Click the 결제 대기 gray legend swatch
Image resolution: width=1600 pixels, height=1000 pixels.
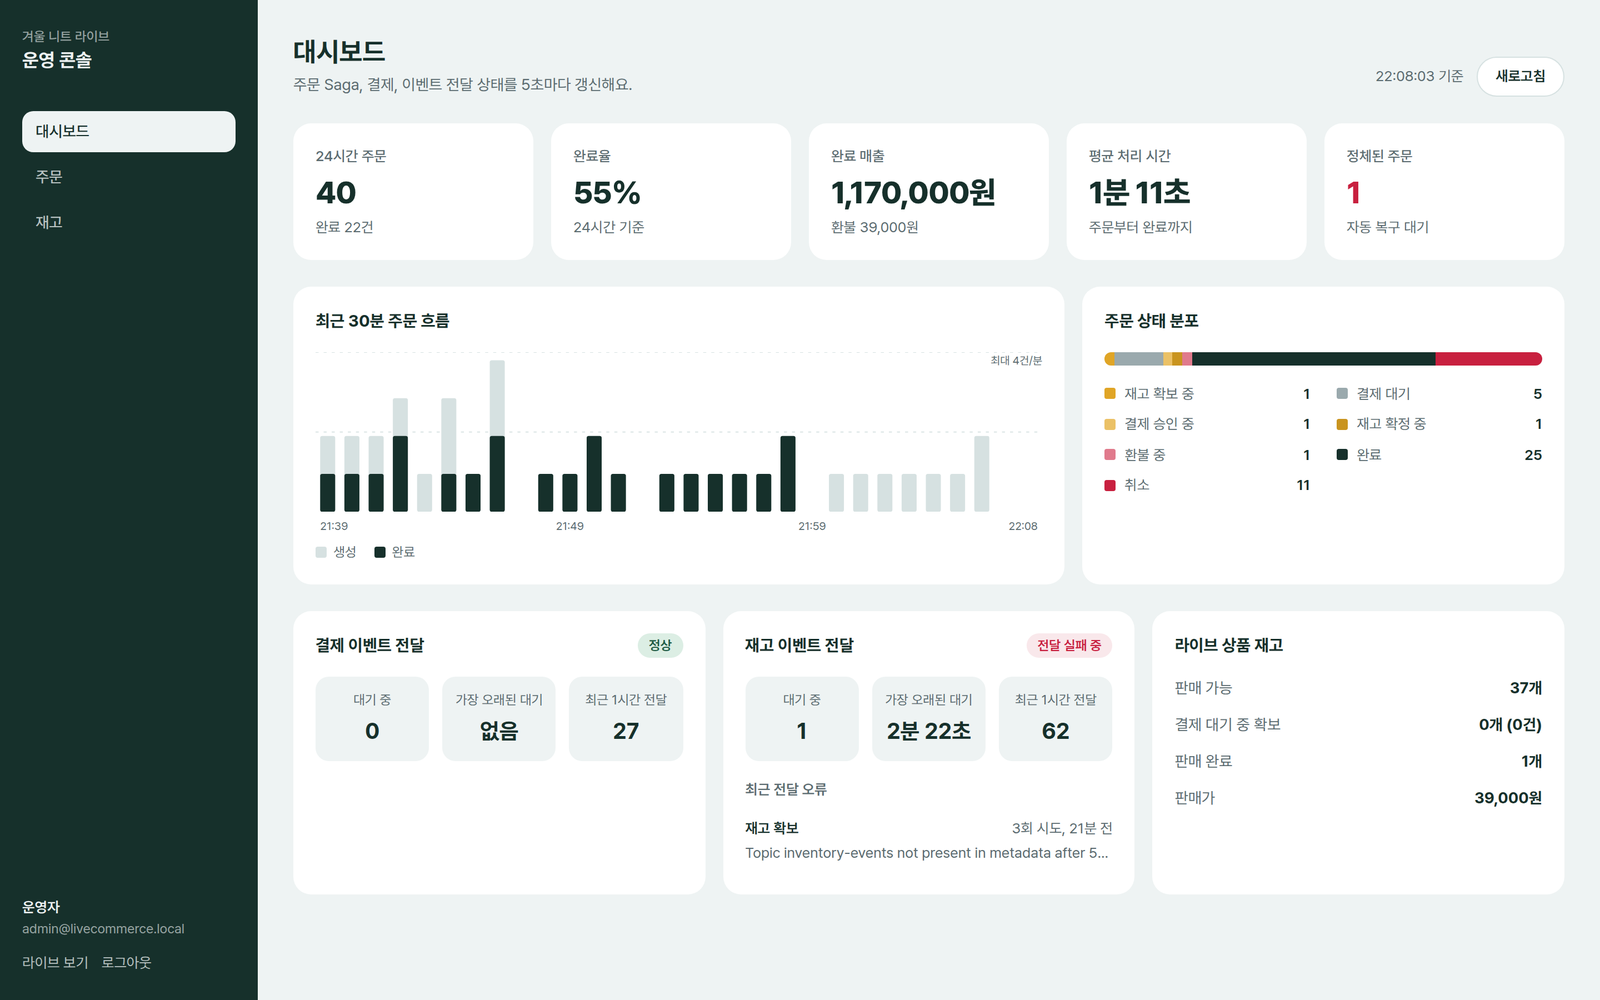tap(1342, 394)
